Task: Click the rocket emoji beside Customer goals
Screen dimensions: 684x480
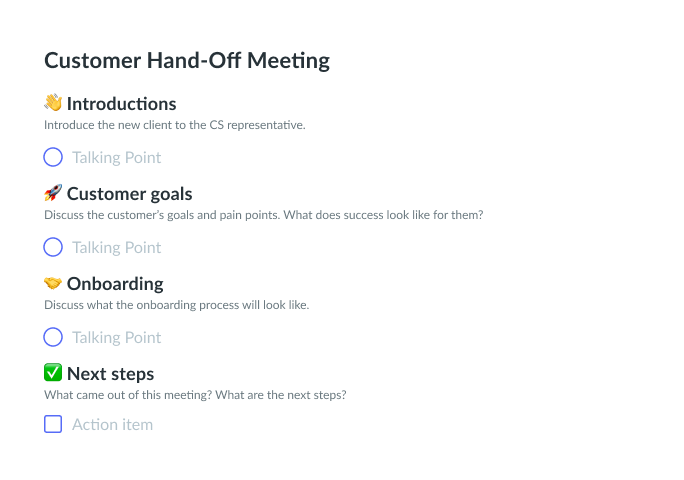Action: [x=53, y=193]
